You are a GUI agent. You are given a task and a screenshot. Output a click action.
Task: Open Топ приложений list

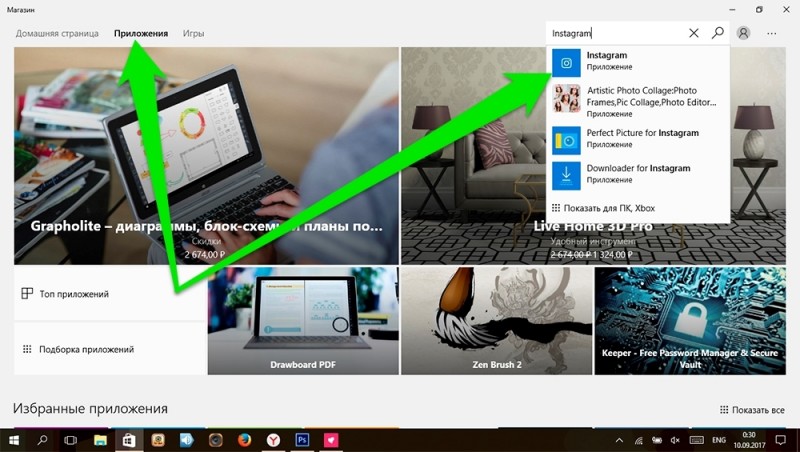tap(110, 294)
